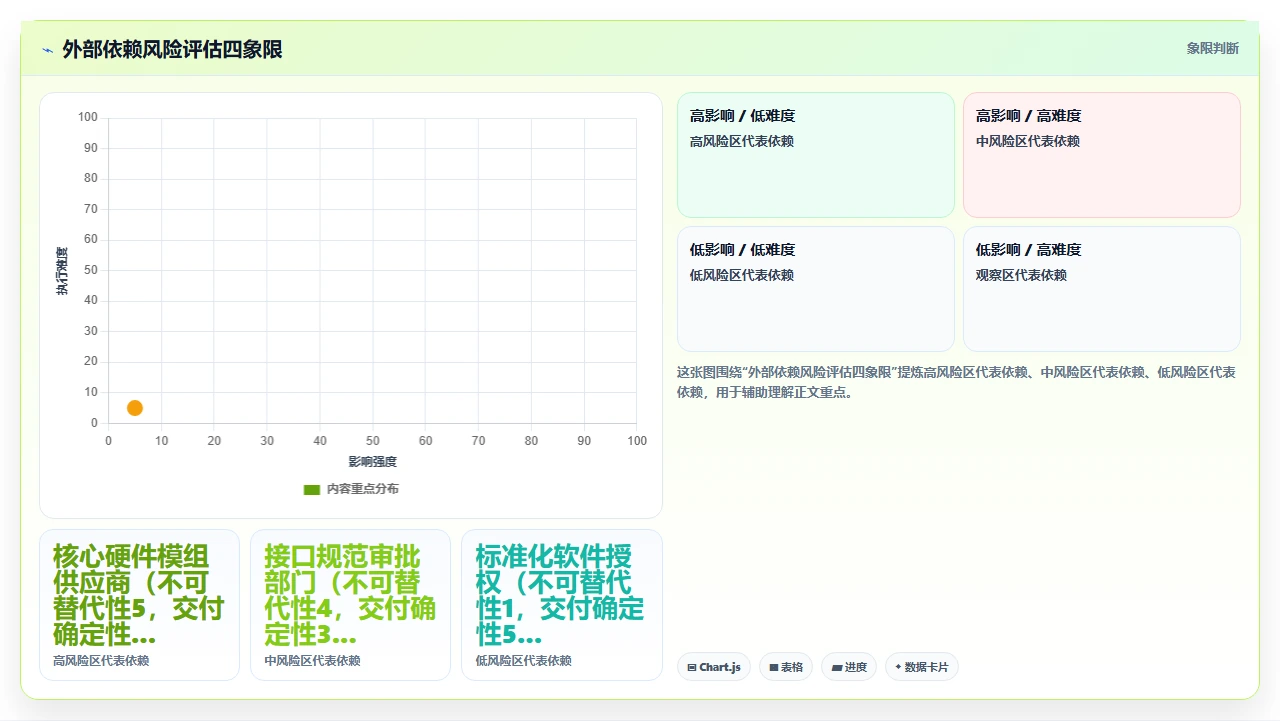Select the 标准化软件授权 data card
Image resolution: width=1280 pixels, height=721 pixels.
562,605
